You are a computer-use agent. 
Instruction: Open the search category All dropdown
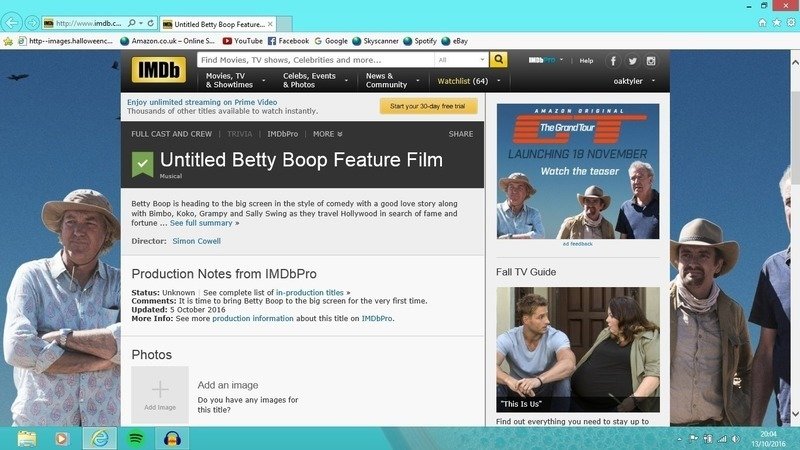point(461,60)
